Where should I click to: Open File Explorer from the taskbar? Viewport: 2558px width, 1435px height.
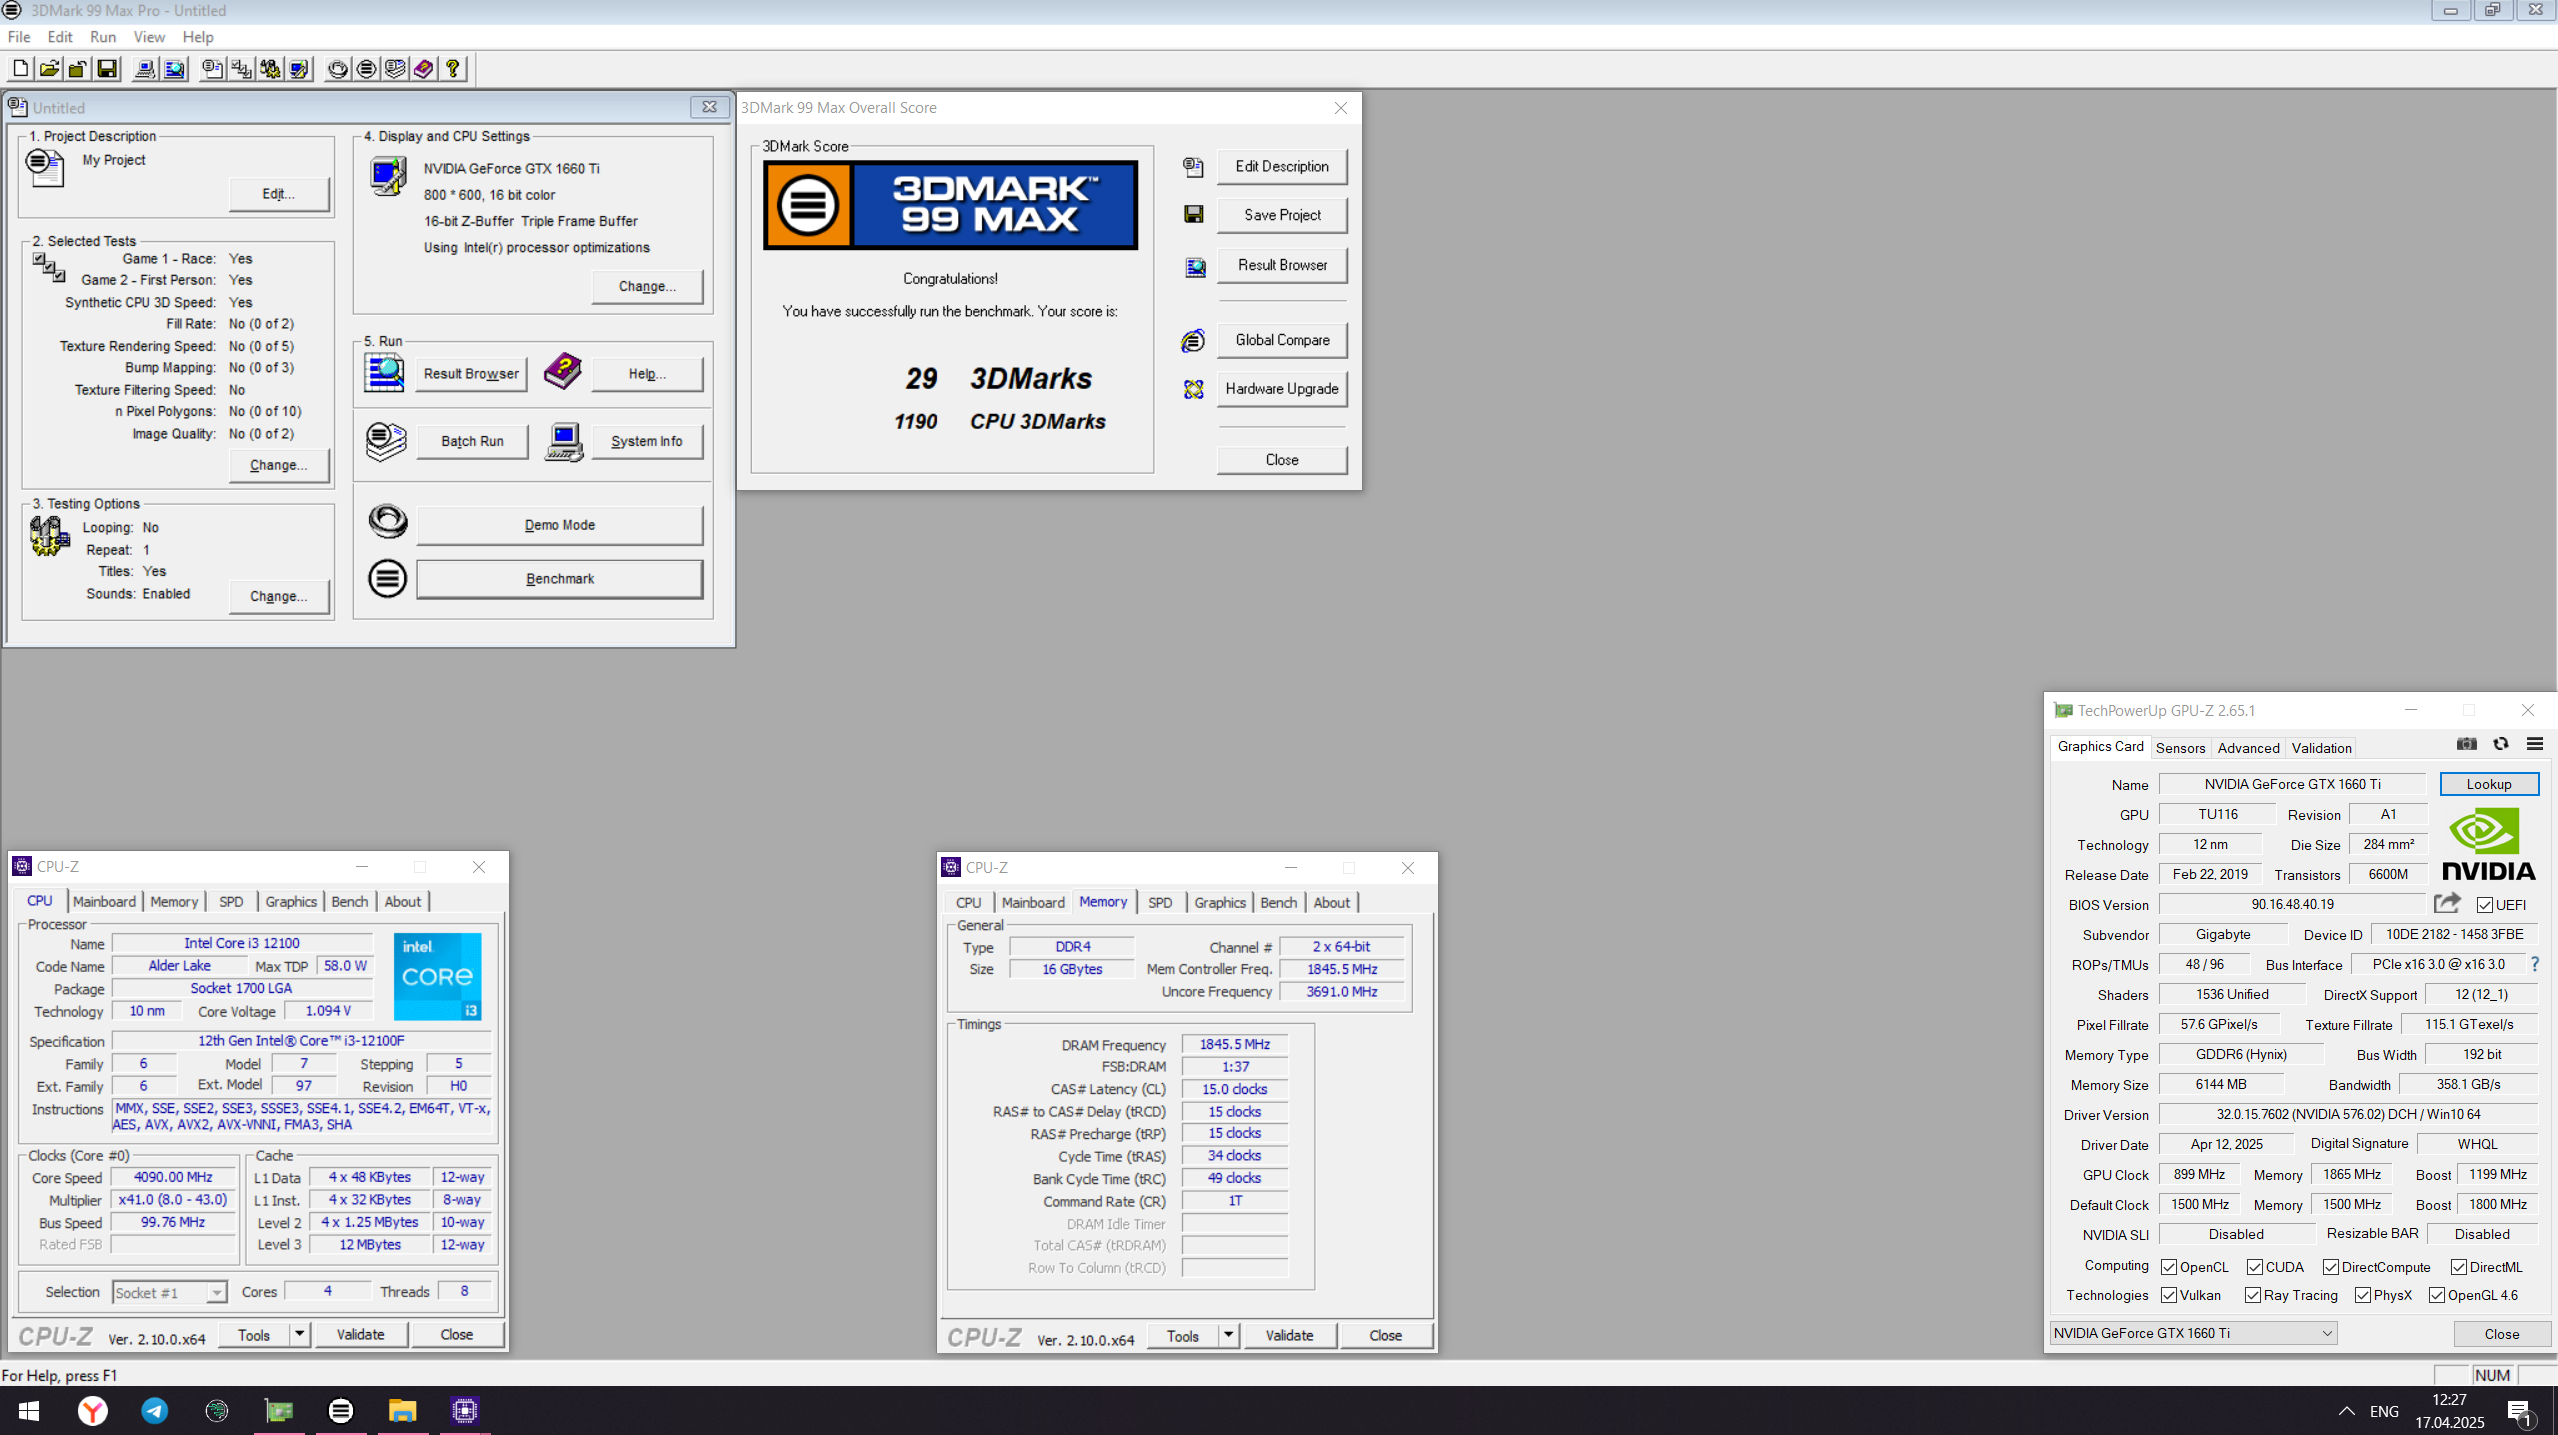(402, 1410)
